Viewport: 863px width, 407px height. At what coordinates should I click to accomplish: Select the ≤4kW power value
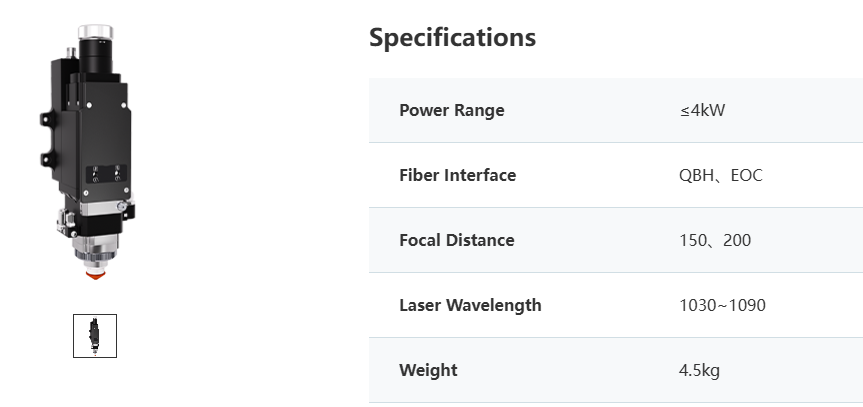702,110
